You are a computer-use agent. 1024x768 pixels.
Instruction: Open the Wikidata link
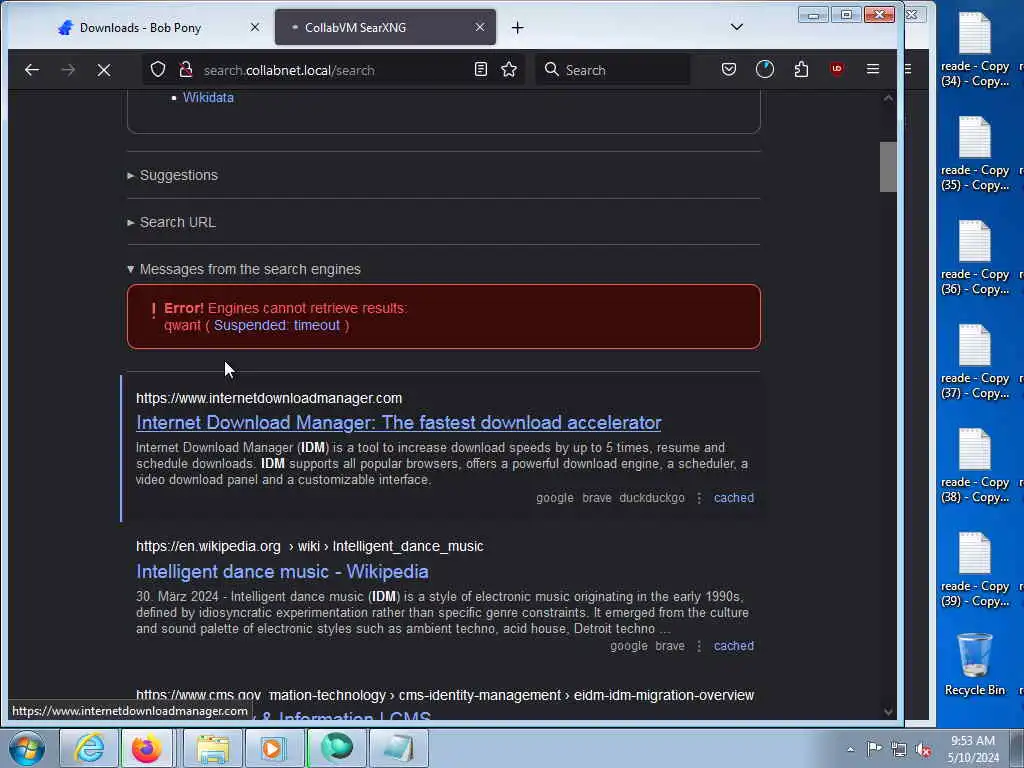(208, 97)
